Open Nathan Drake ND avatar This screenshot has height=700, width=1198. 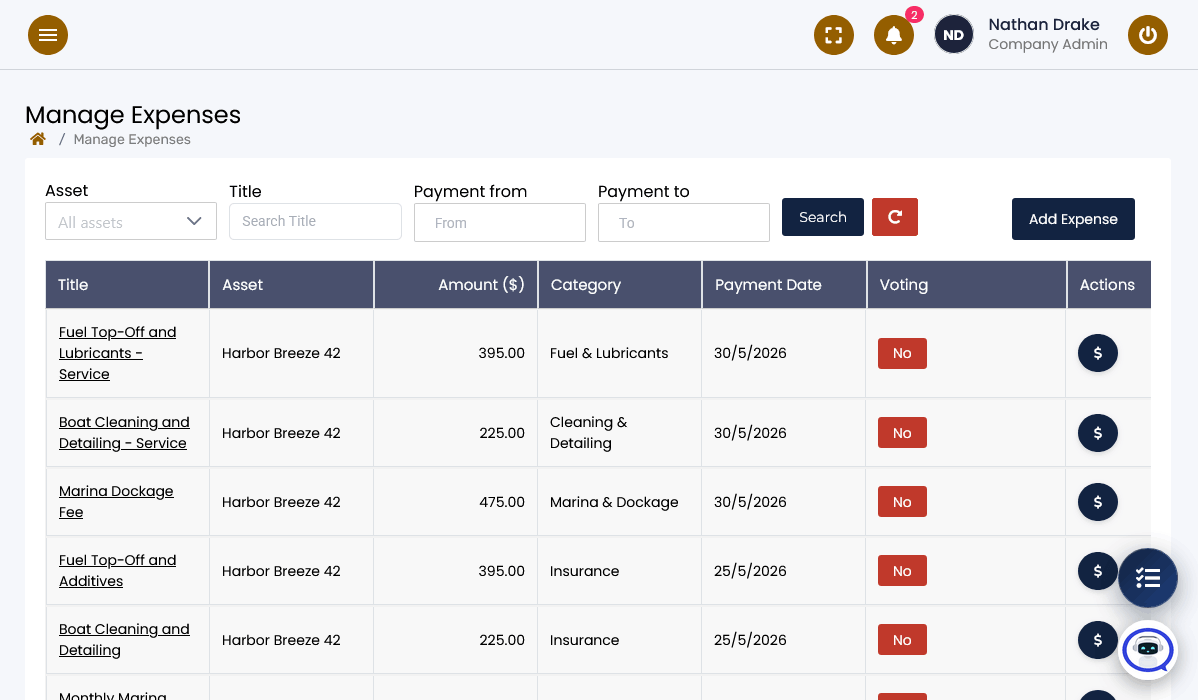coord(953,35)
